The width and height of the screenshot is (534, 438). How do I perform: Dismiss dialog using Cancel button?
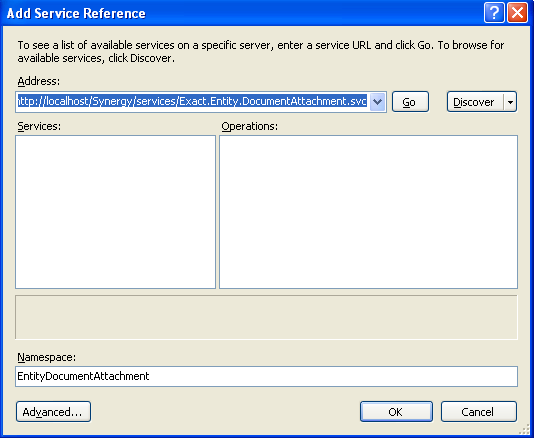478,411
